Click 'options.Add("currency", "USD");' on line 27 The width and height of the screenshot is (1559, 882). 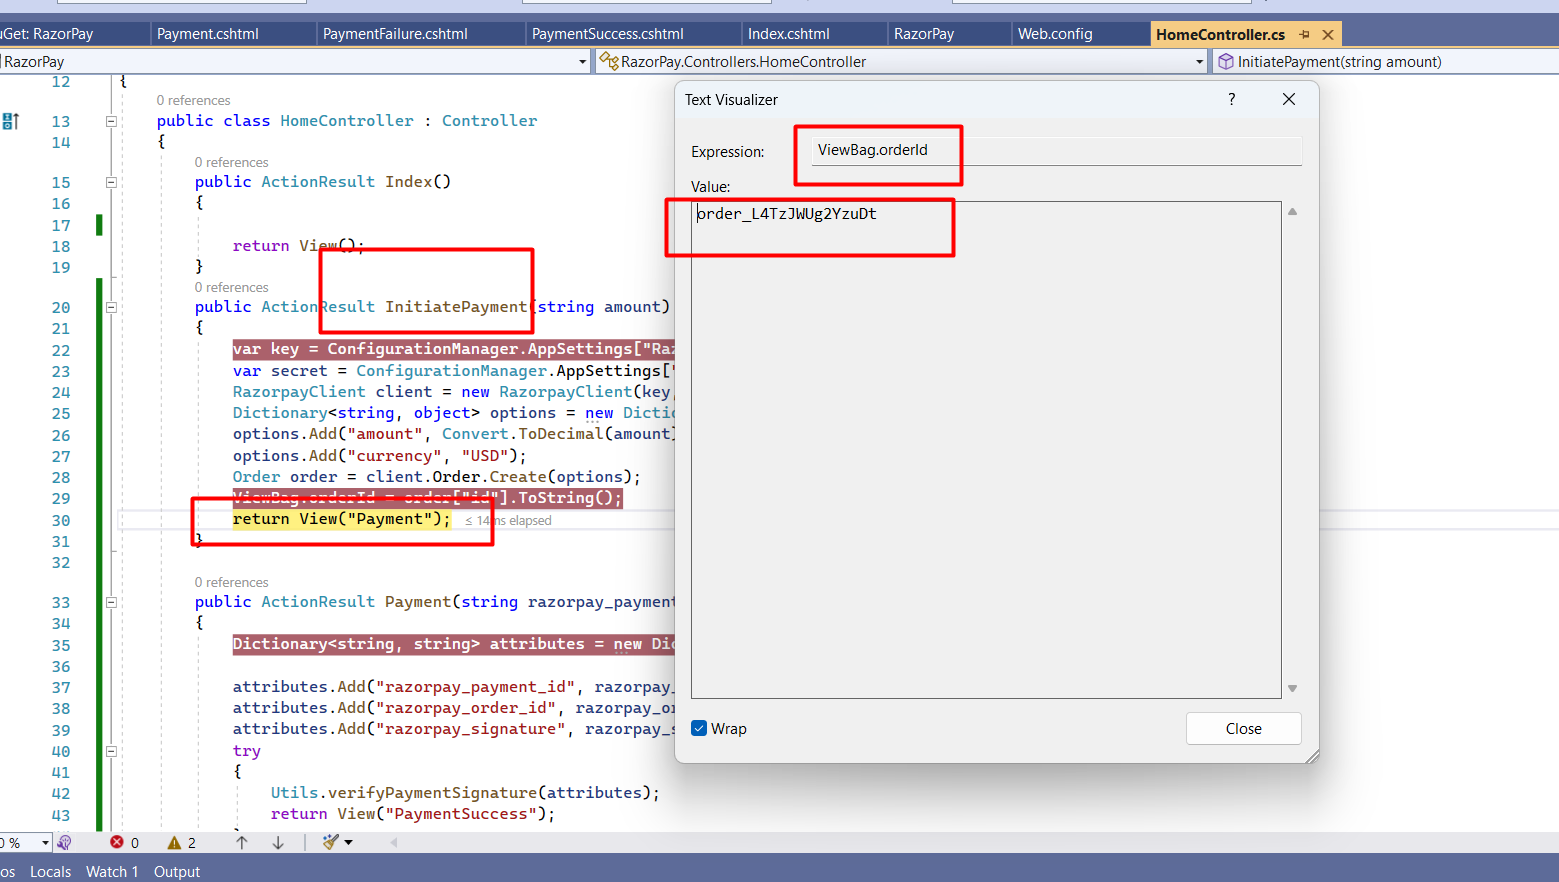coord(379,456)
